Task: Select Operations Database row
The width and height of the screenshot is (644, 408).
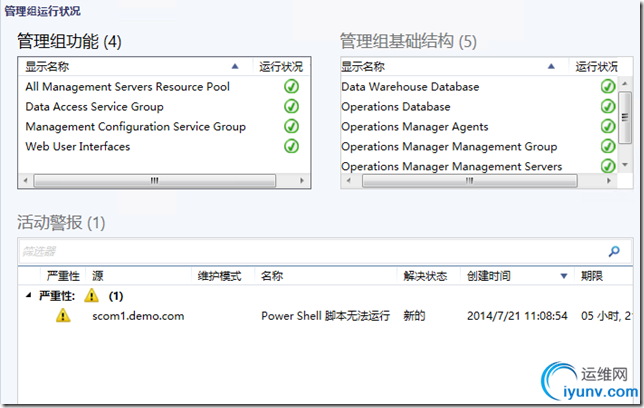Action: point(479,106)
